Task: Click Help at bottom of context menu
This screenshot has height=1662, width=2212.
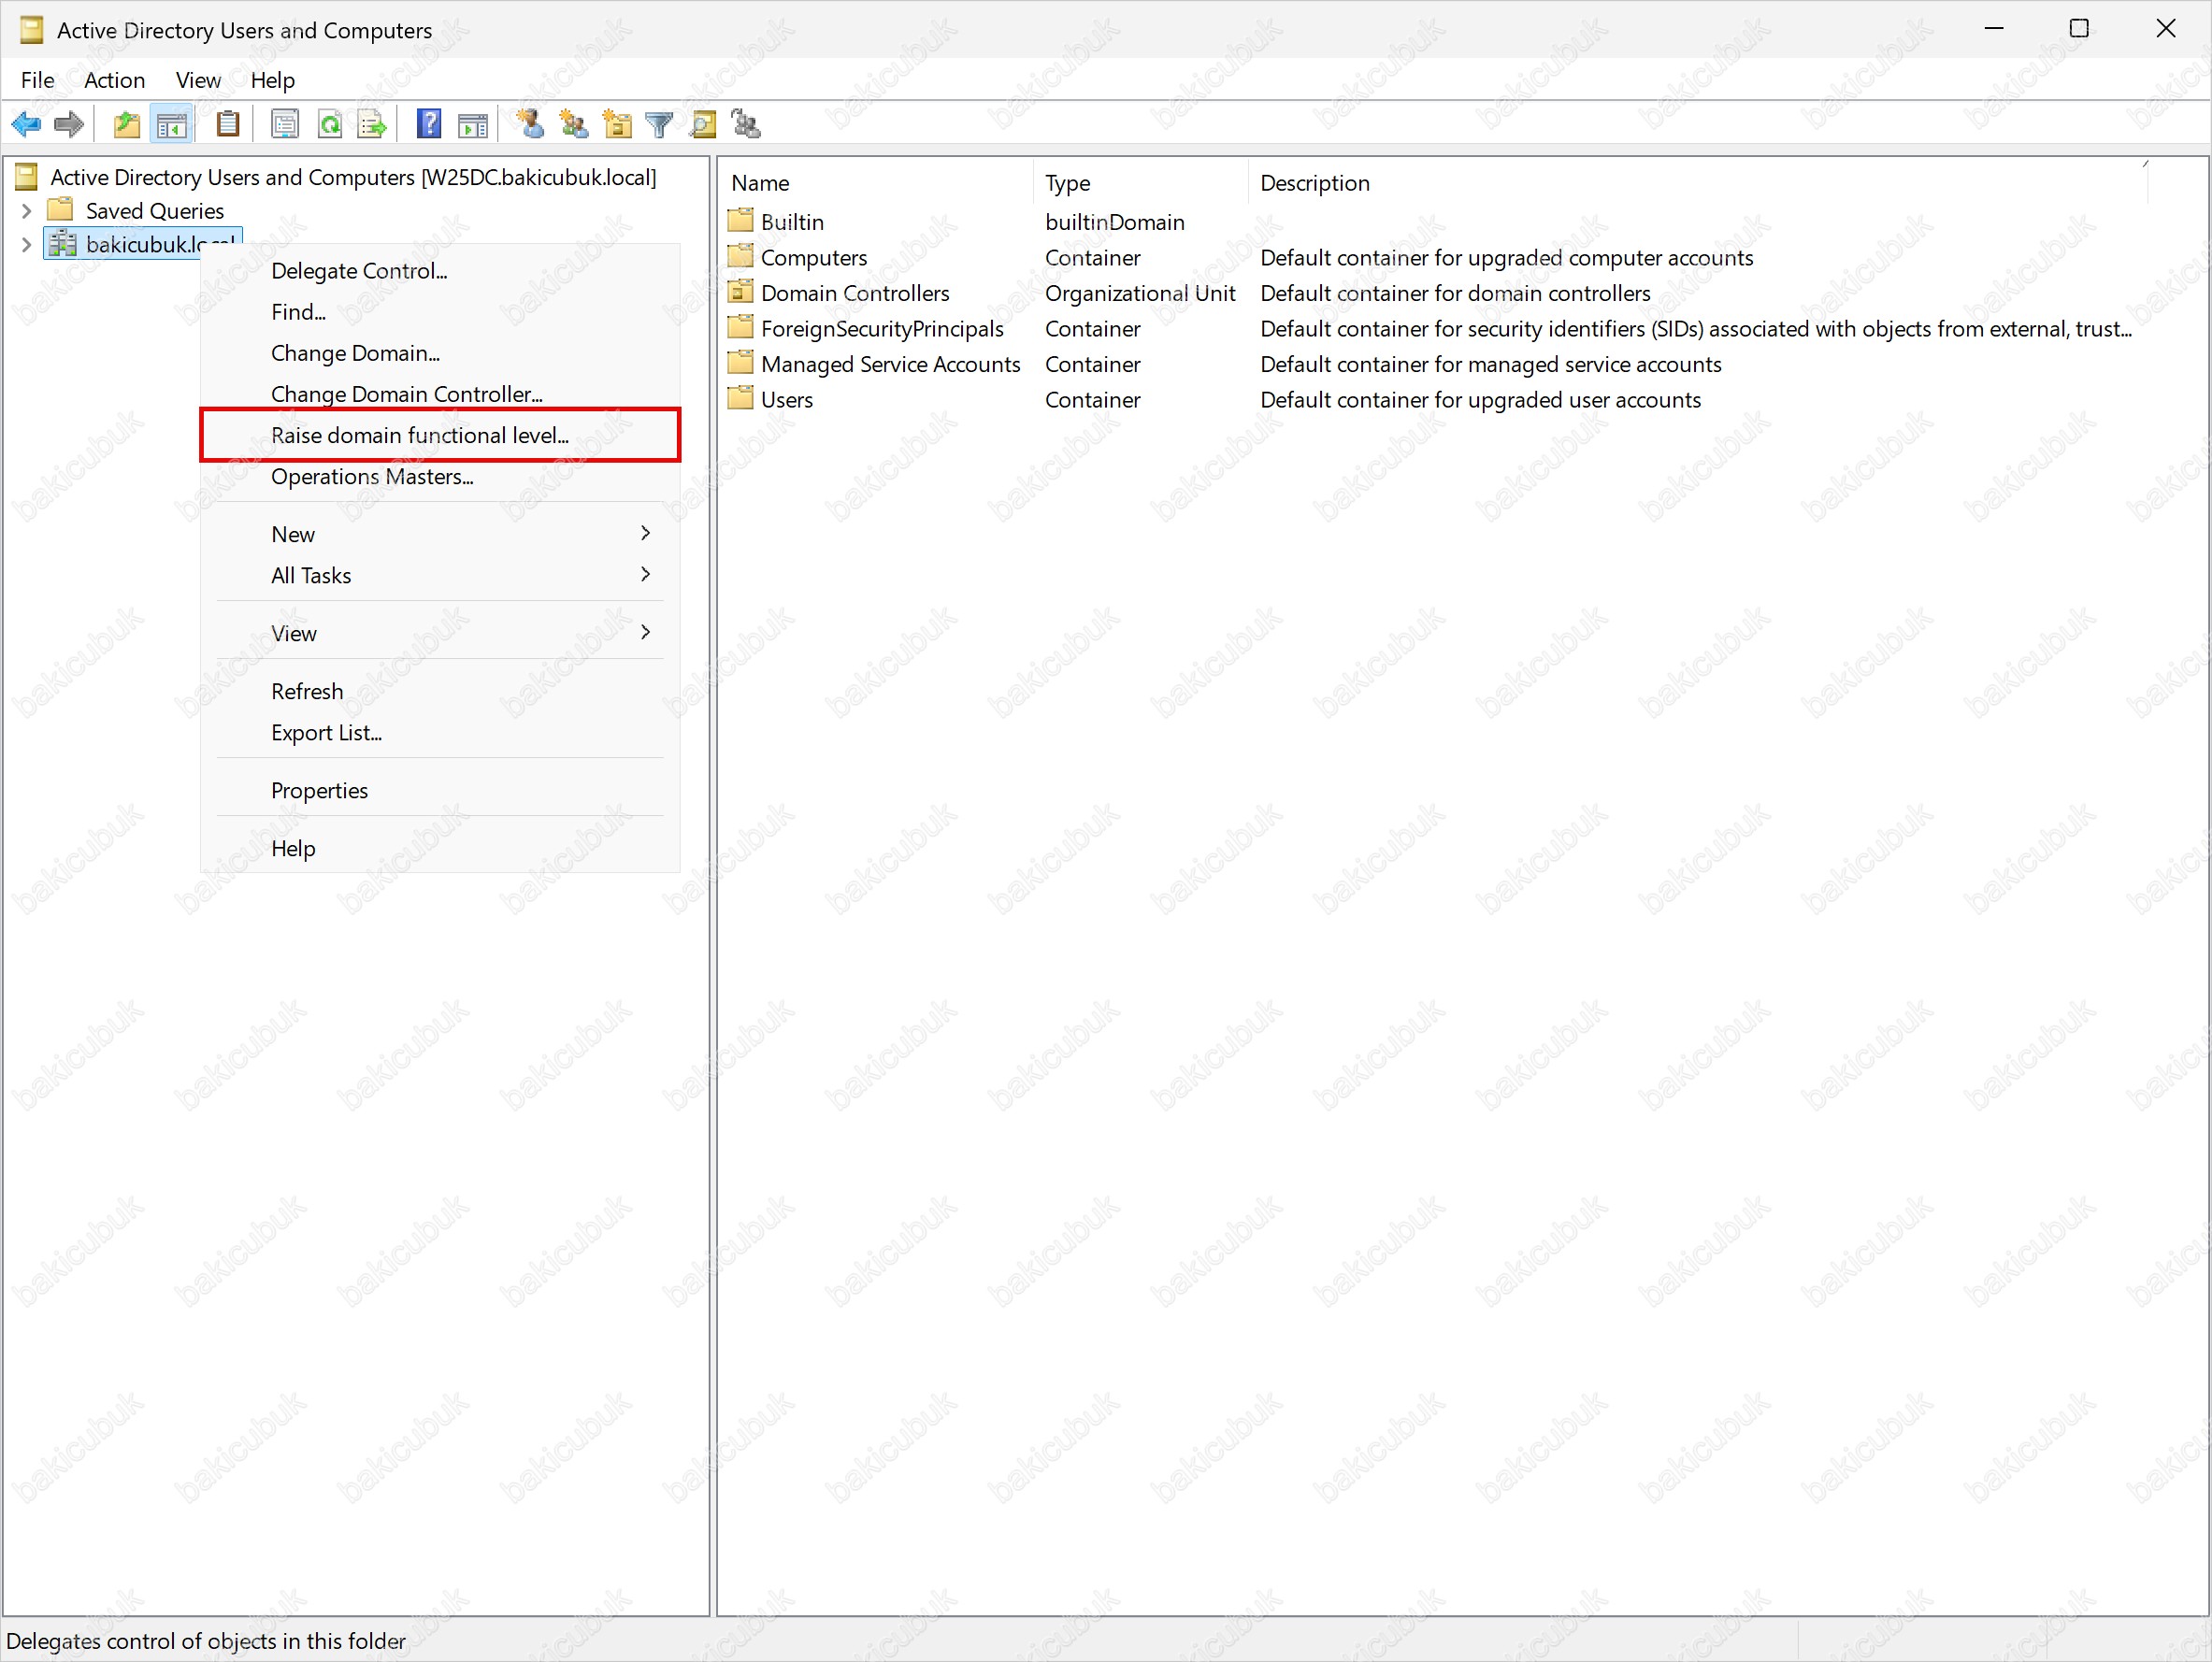Action: pos(440,849)
